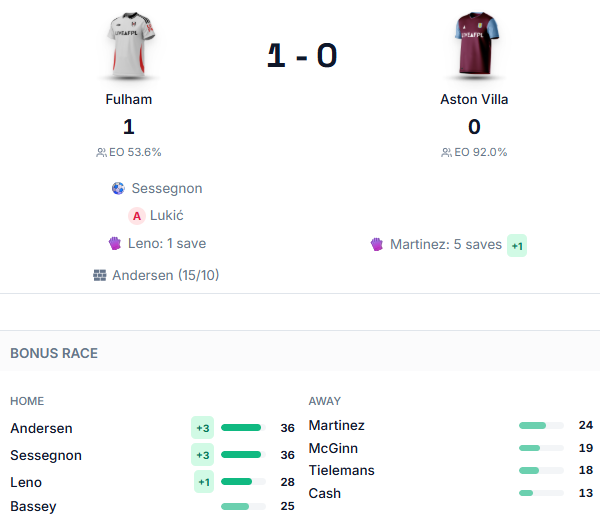Click the +1 badge next to Martinez saves
The image size is (600, 518).
pyautogui.click(x=517, y=245)
